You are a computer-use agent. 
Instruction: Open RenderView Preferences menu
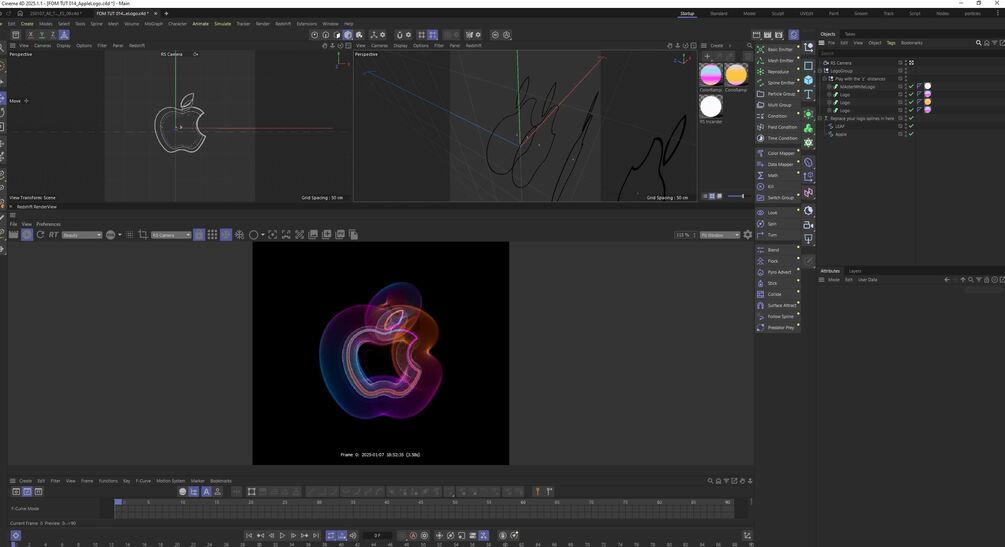point(48,224)
